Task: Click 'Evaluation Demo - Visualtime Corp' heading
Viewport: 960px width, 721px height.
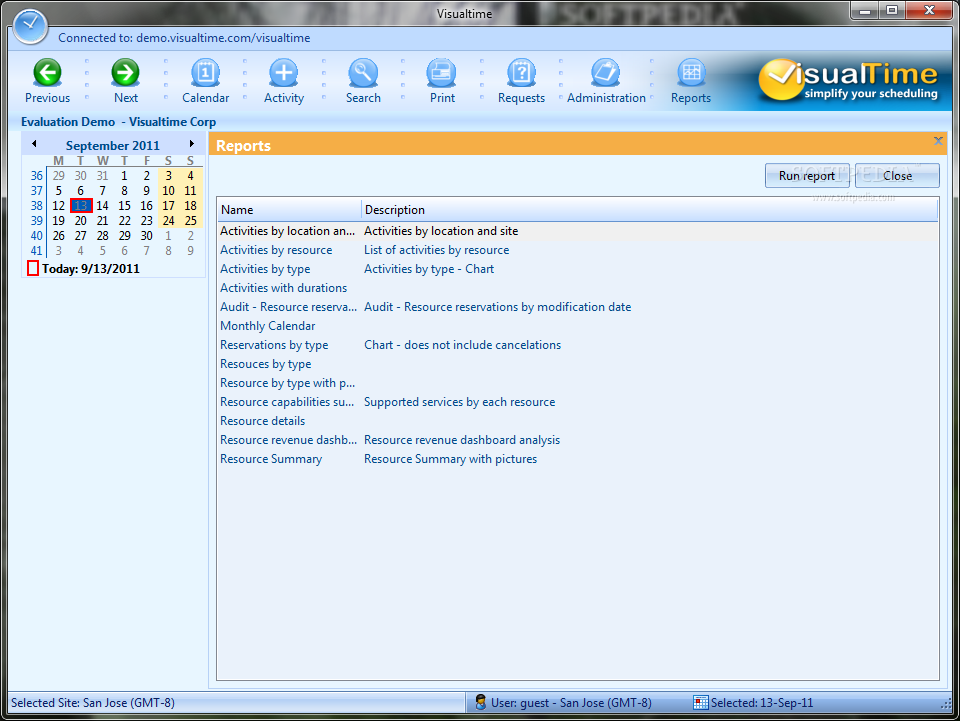Action: pos(119,122)
